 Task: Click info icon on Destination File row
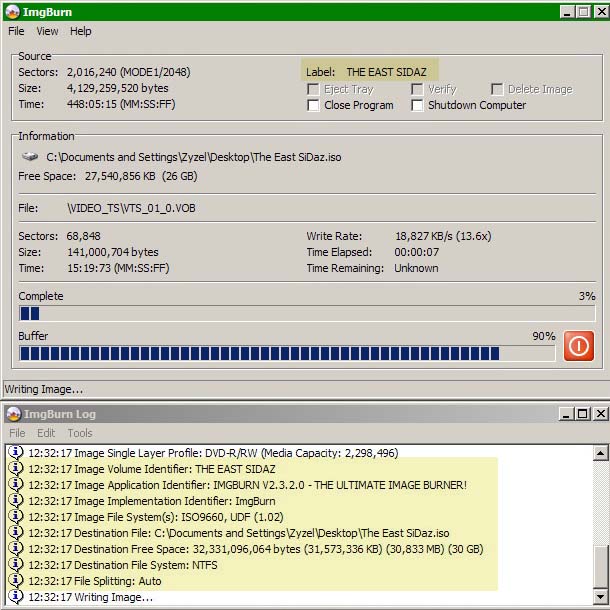(x=16, y=532)
